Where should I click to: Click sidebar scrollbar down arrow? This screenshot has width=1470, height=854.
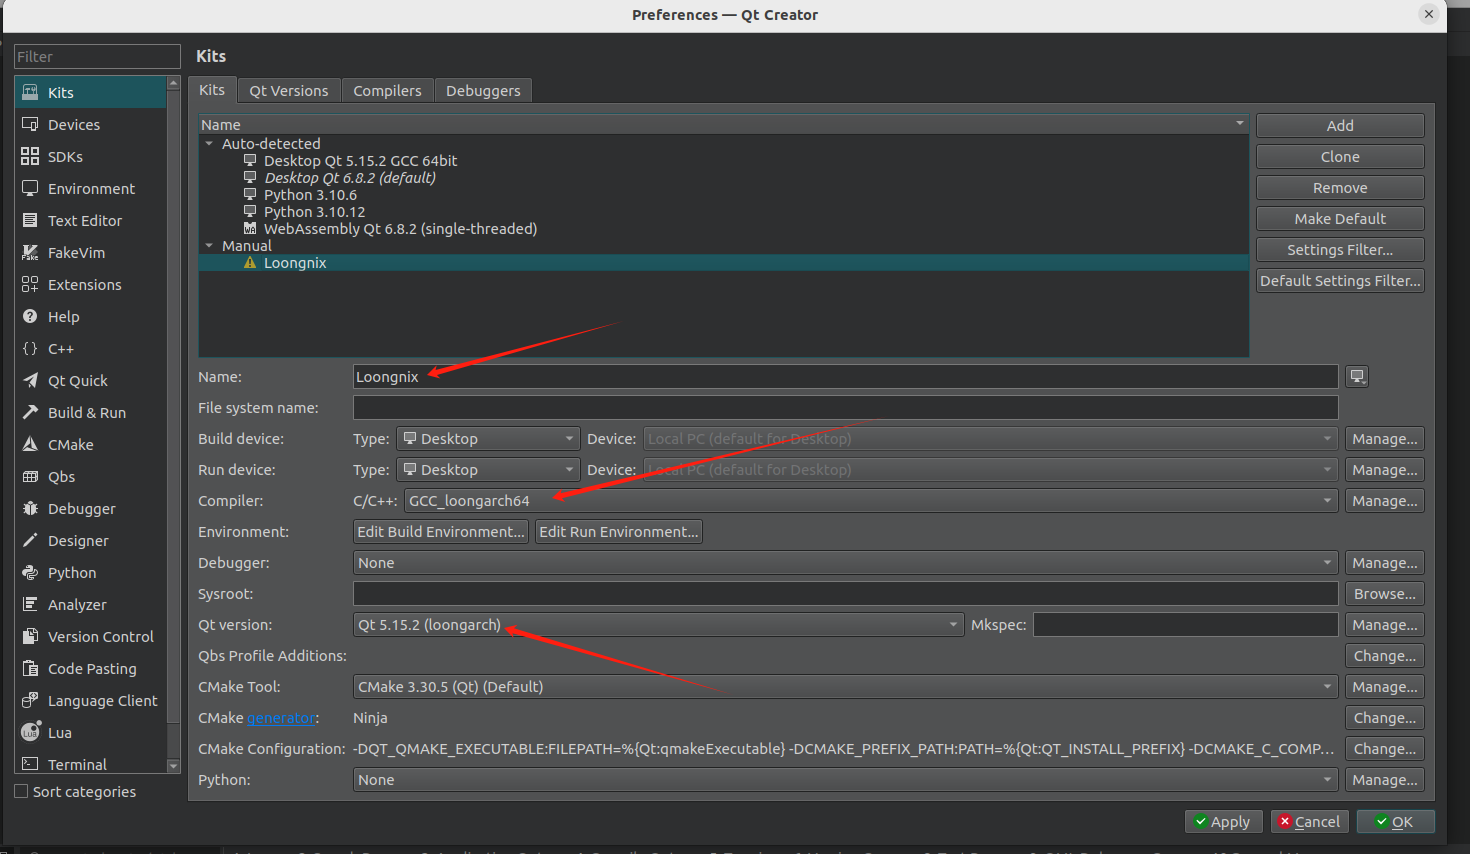coord(173,766)
